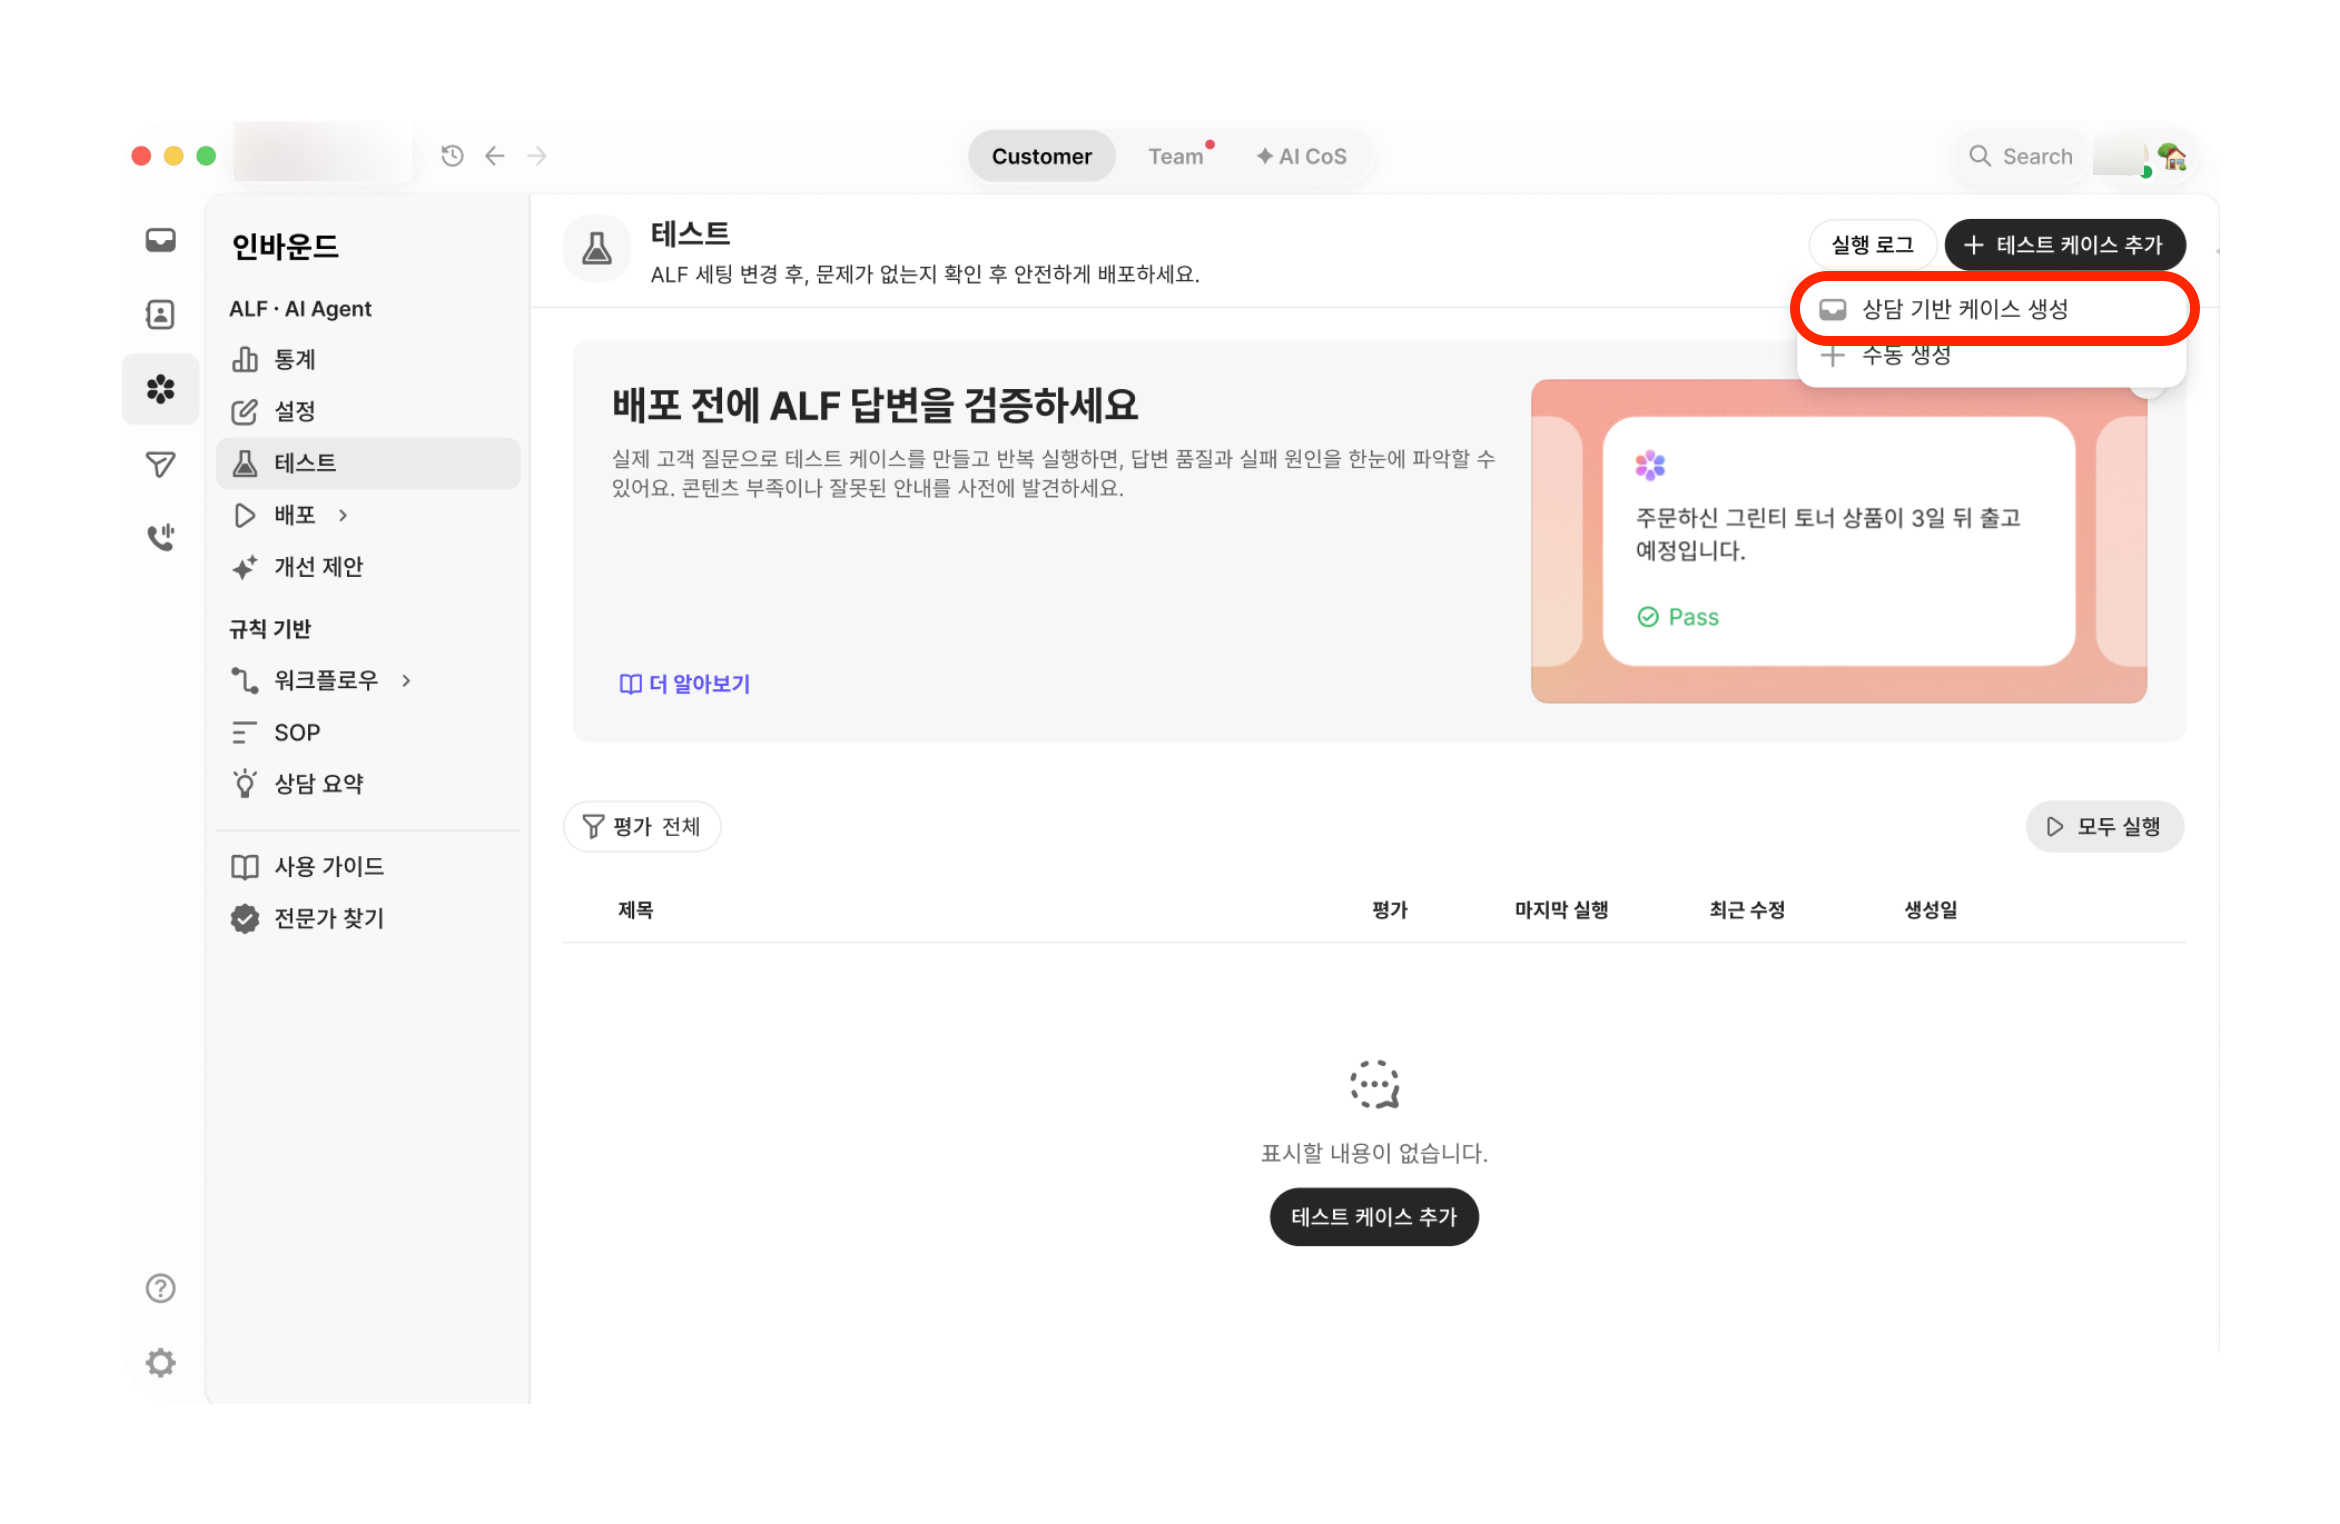Open the 평가 전체 filter dropdown
The width and height of the screenshot is (2340, 1524).
coord(642,826)
